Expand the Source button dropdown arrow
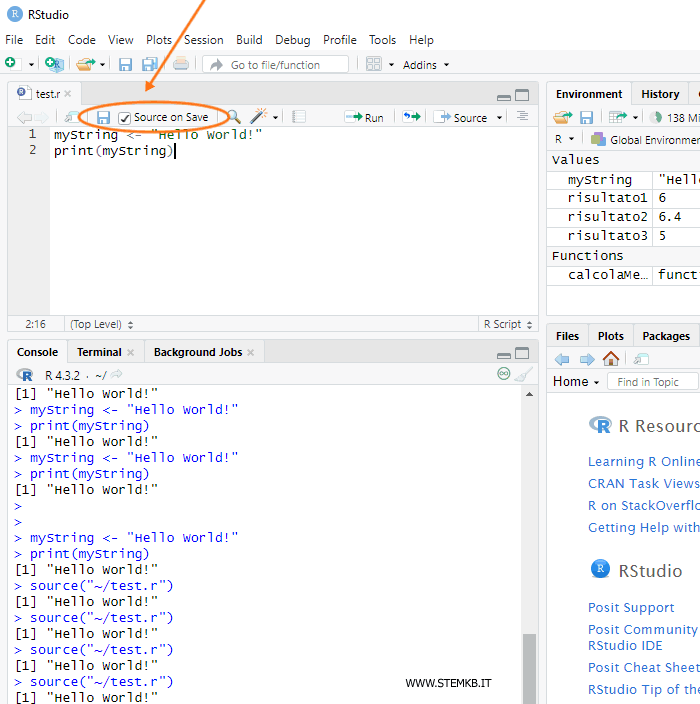This screenshot has width=700, height=704. [x=497, y=118]
